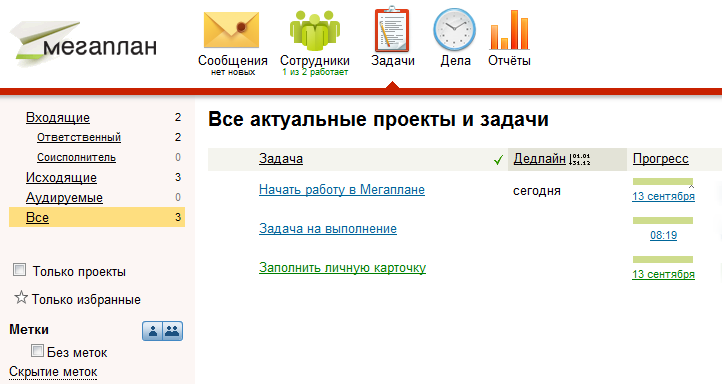The width and height of the screenshot is (722, 384).
Task: Show shared tags with group icon
Action: pyautogui.click(x=172, y=331)
